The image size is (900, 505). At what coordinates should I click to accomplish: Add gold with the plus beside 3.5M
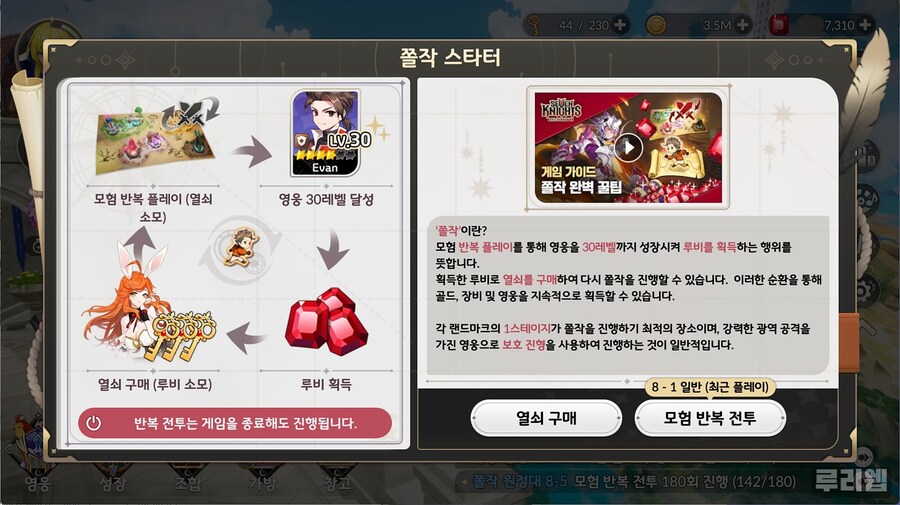[742, 25]
